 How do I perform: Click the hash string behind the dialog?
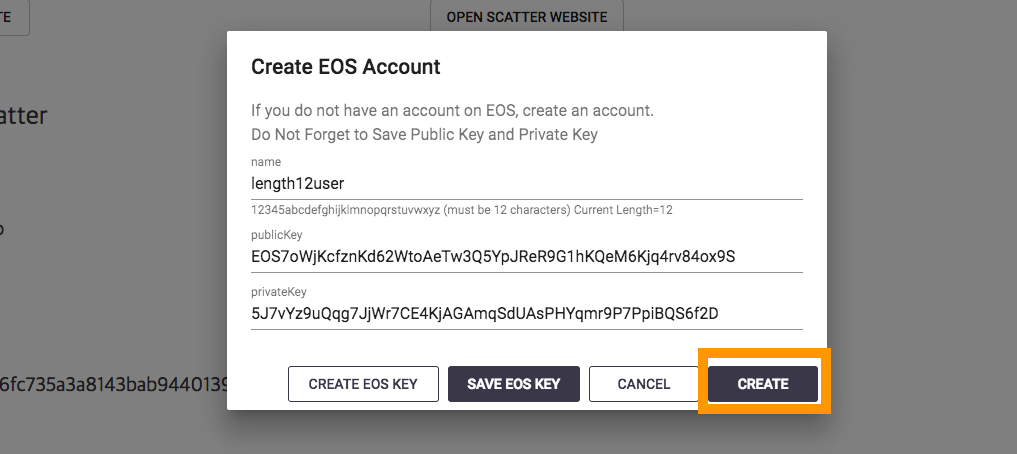(x=114, y=383)
